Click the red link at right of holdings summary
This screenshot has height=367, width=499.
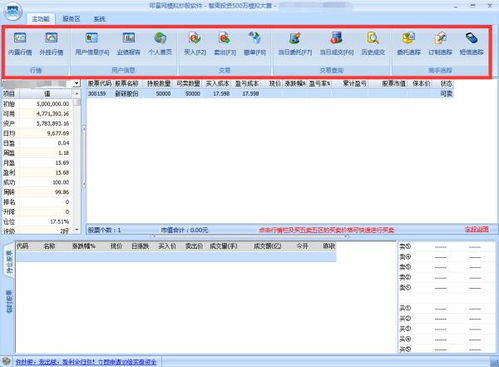tap(477, 229)
